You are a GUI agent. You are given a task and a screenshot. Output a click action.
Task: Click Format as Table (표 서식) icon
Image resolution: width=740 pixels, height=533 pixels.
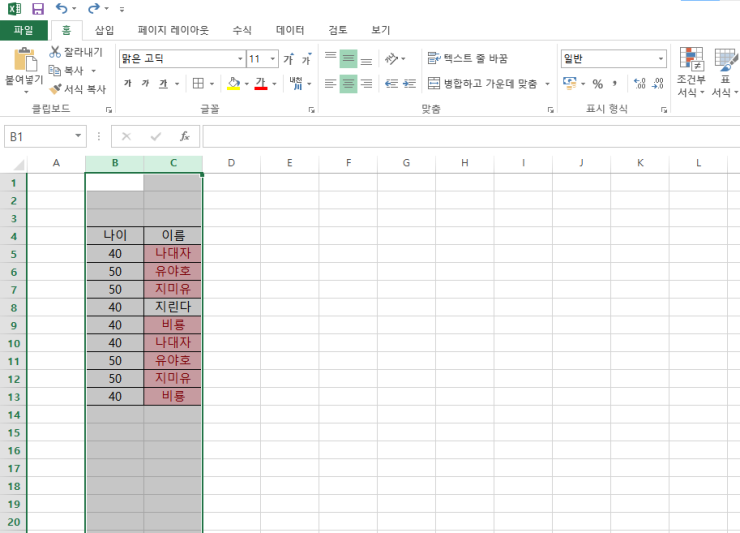726,59
